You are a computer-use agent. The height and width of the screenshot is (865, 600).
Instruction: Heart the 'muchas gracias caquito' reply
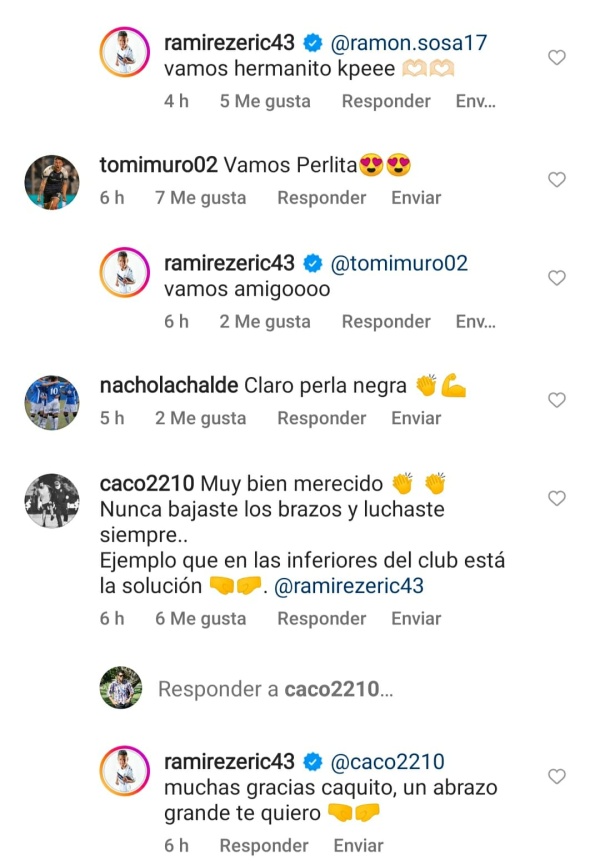[x=557, y=776]
